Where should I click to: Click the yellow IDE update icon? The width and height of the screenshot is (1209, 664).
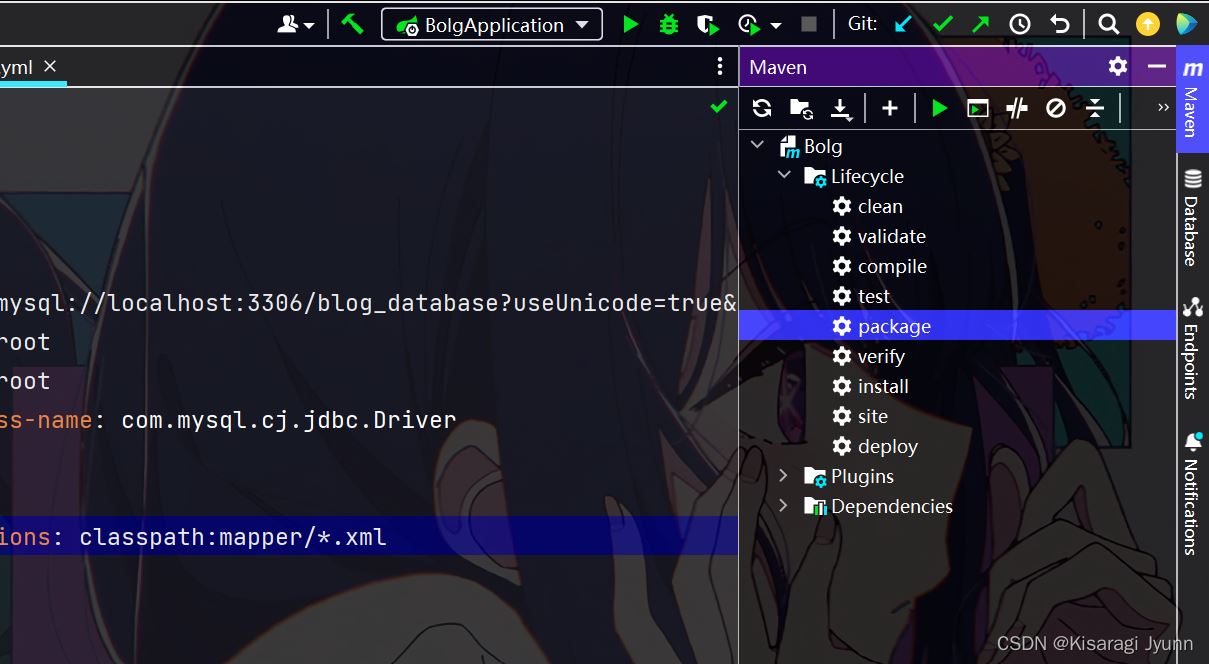pos(1148,24)
